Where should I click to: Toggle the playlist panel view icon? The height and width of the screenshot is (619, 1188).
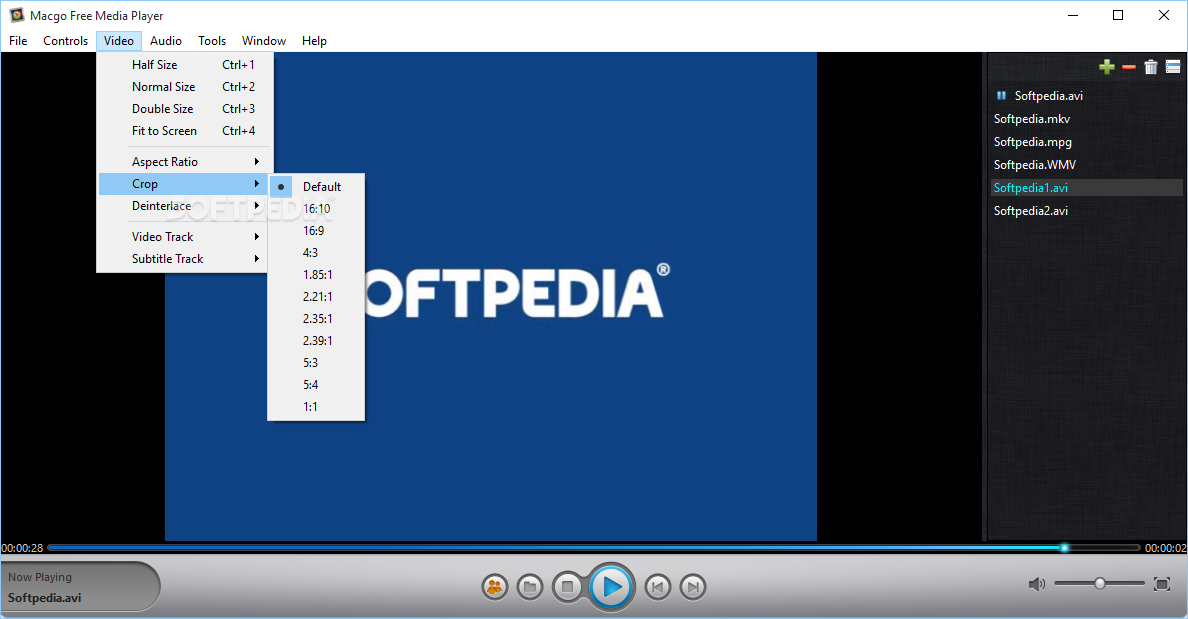coord(1173,67)
